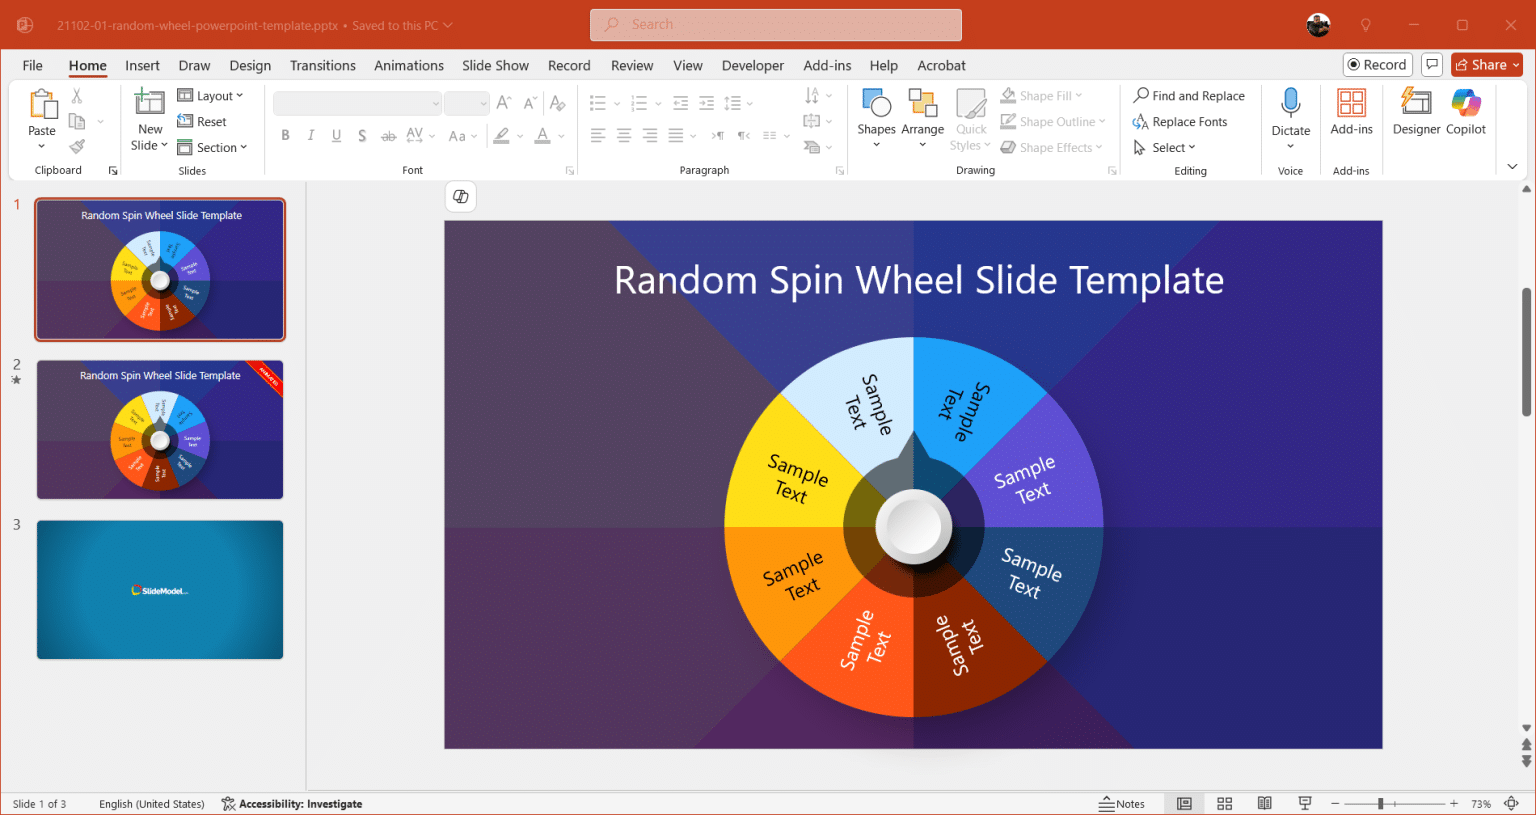Toggle the Notes pane visibility
The width and height of the screenshot is (1536, 815).
[1122, 803]
